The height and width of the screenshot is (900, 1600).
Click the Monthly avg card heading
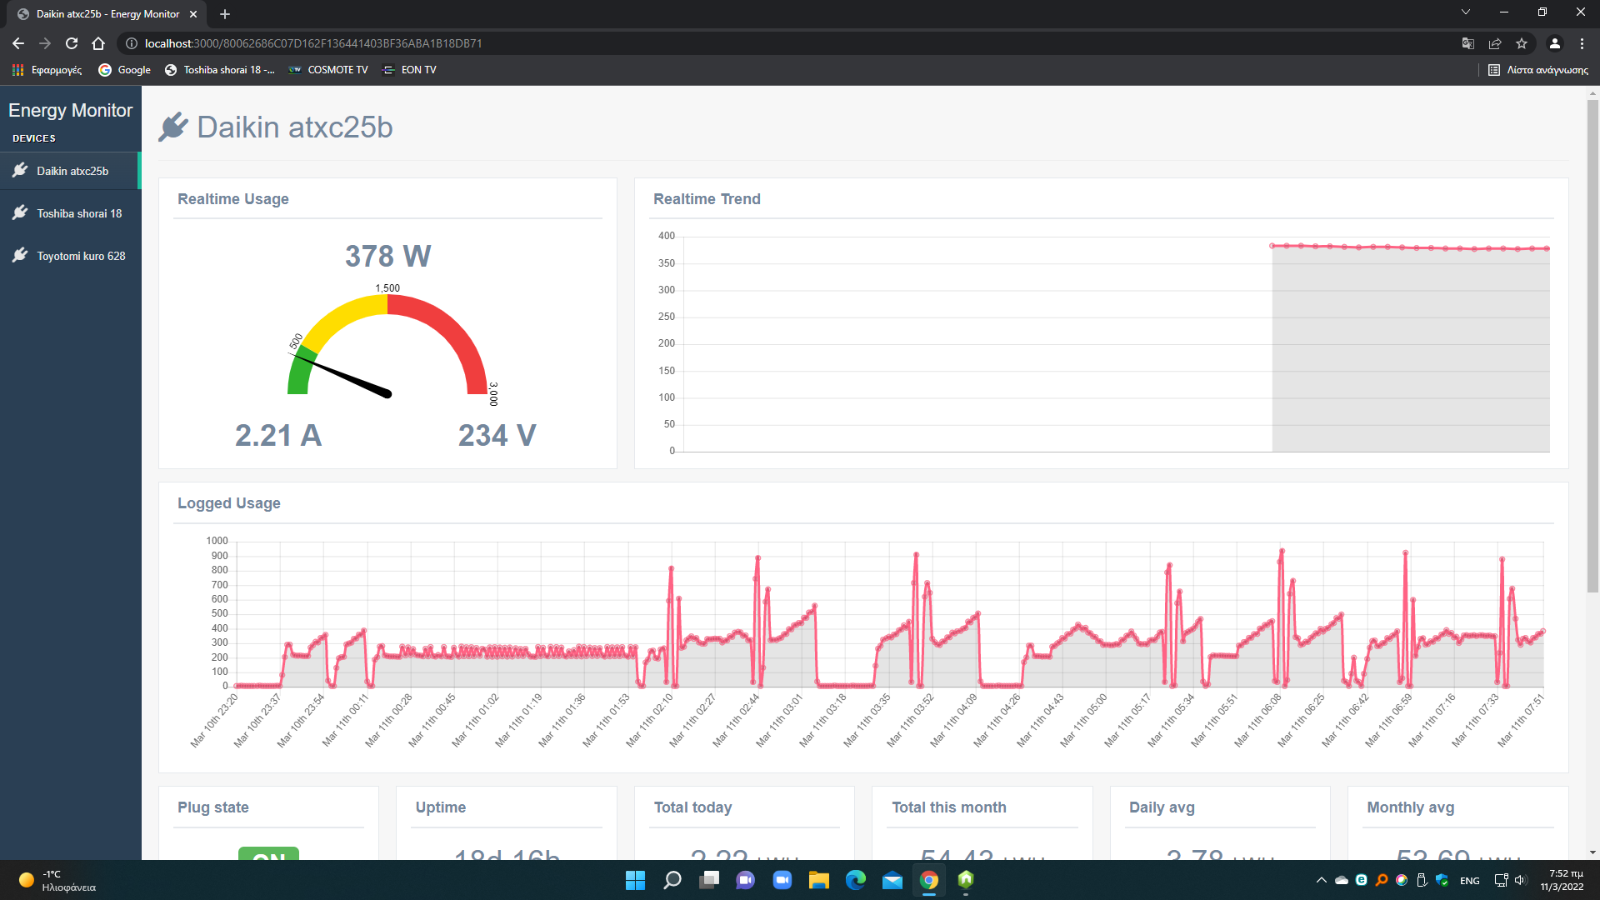click(x=1411, y=807)
